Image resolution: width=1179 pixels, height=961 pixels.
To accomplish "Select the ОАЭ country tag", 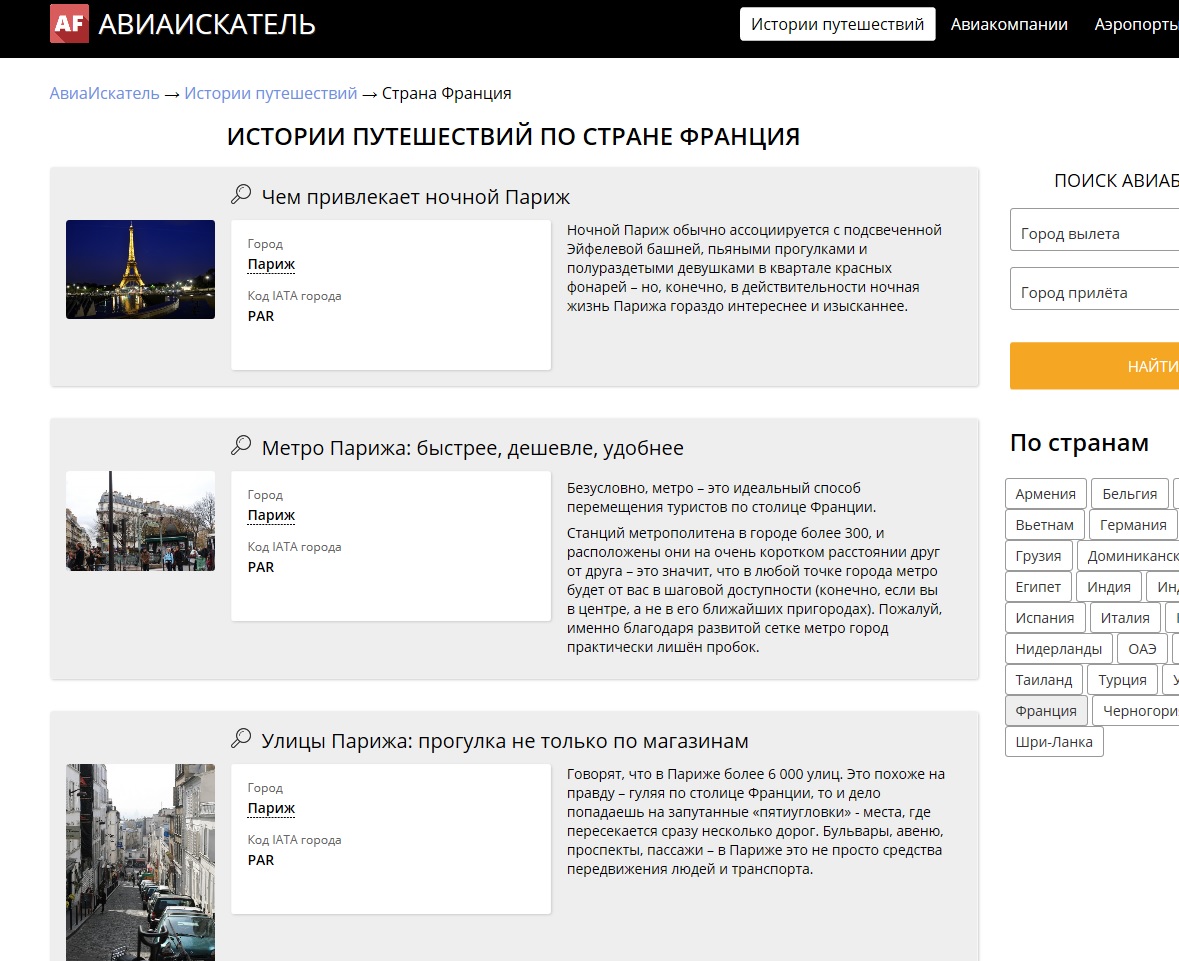I will coord(1142,649).
